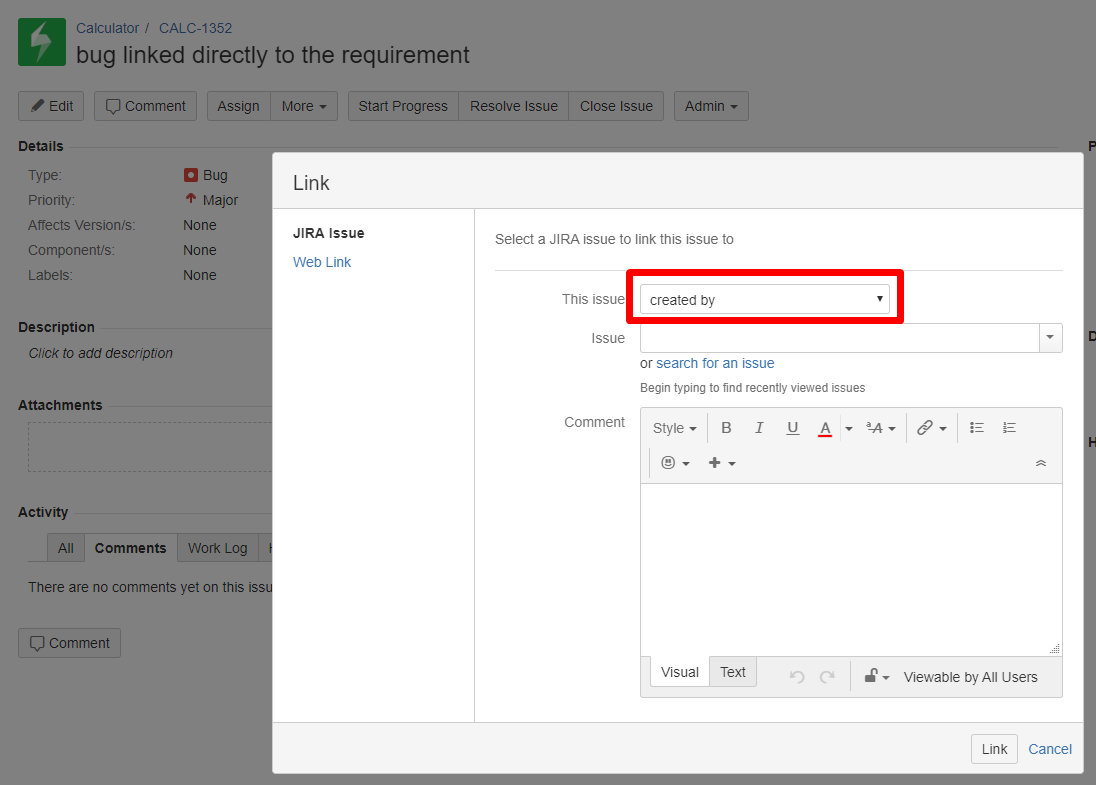Switch editor to Visual mode

tap(679, 672)
